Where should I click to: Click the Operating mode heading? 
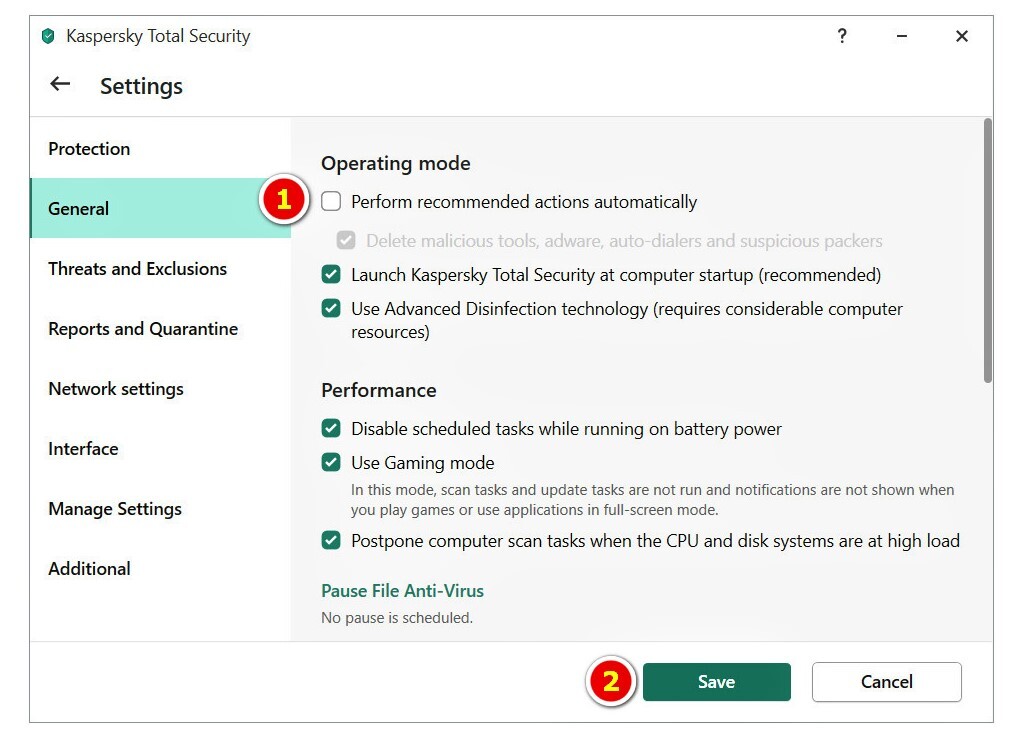(396, 163)
